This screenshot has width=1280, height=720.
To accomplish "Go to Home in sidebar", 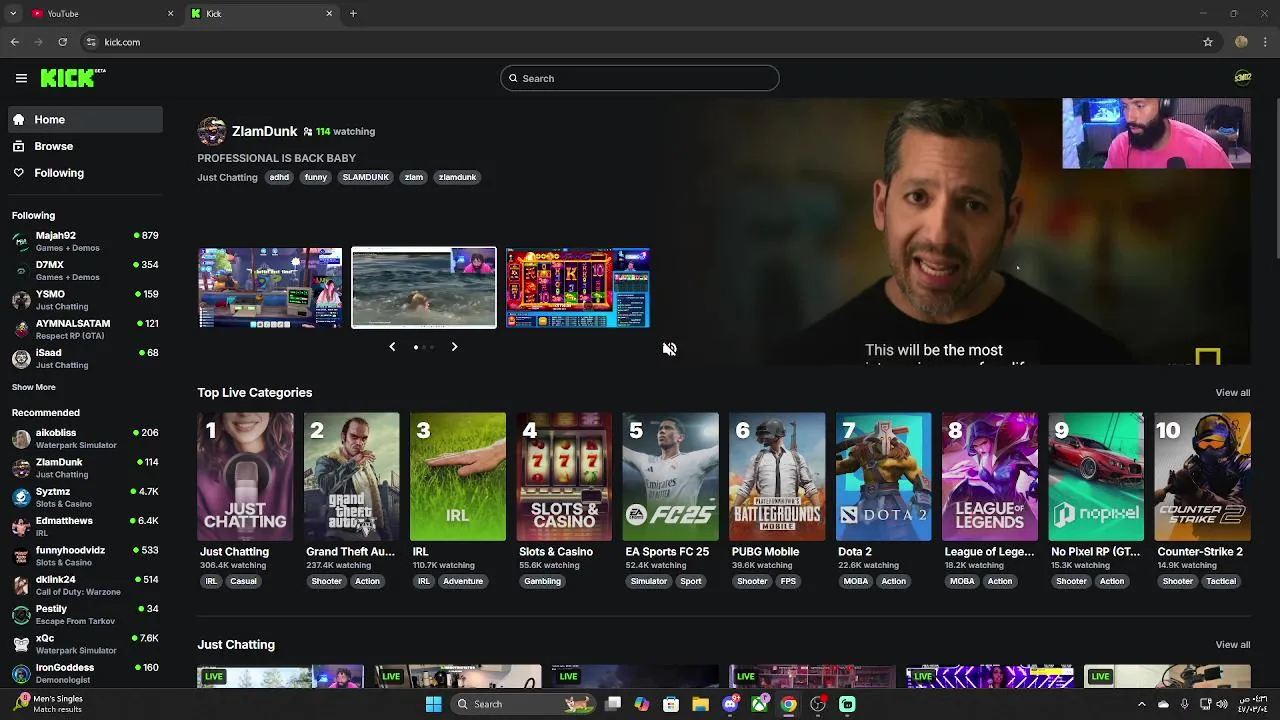I will tap(85, 119).
